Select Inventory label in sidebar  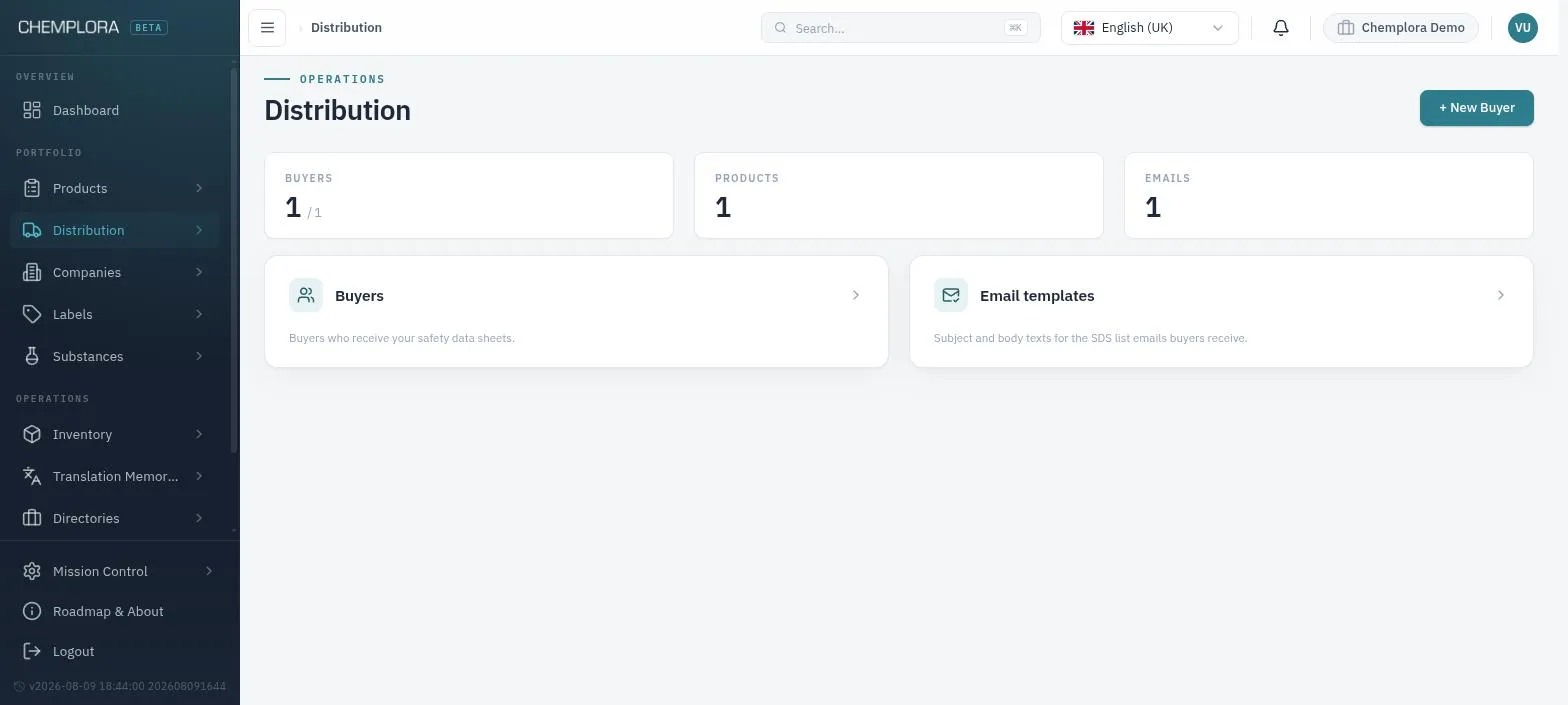(82, 434)
